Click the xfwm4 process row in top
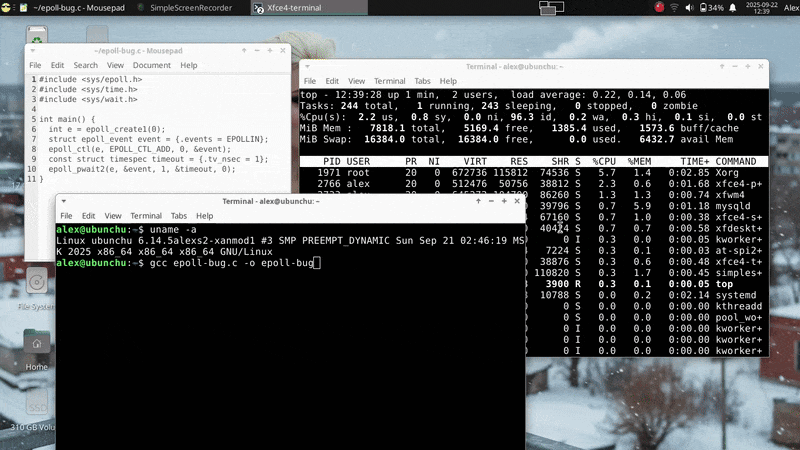The height and width of the screenshot is (450, 800). point(647,195)
